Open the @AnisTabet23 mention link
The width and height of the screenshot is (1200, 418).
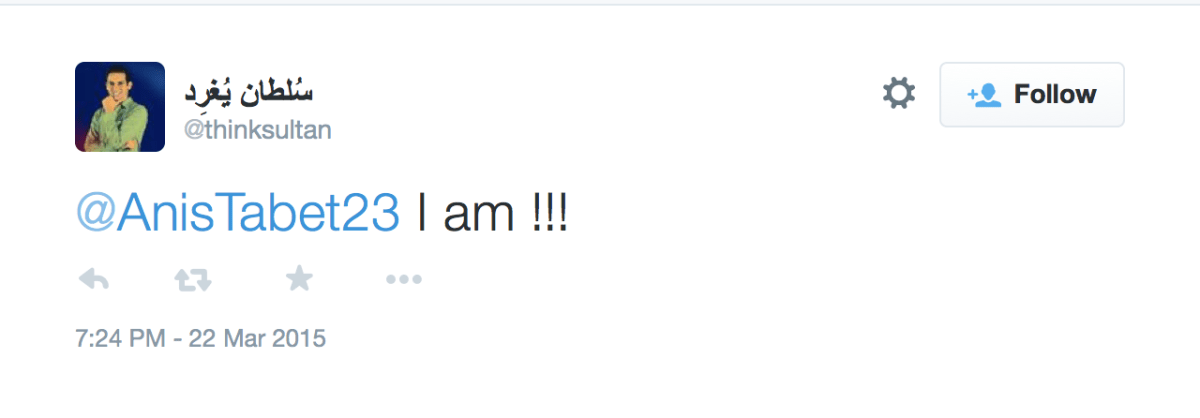[238, 214]
